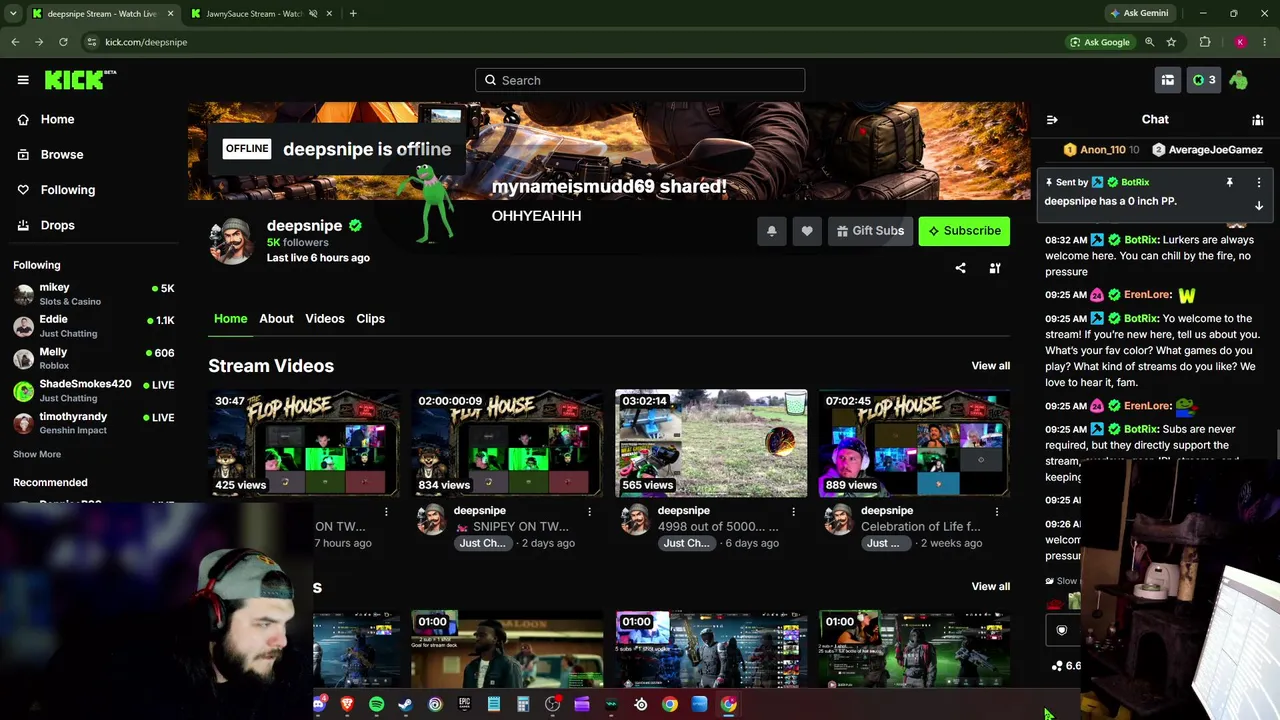The width and height of the screenshot is (1280, 720).
Task: Click Ask Google in address bar
Action: 1100,42
